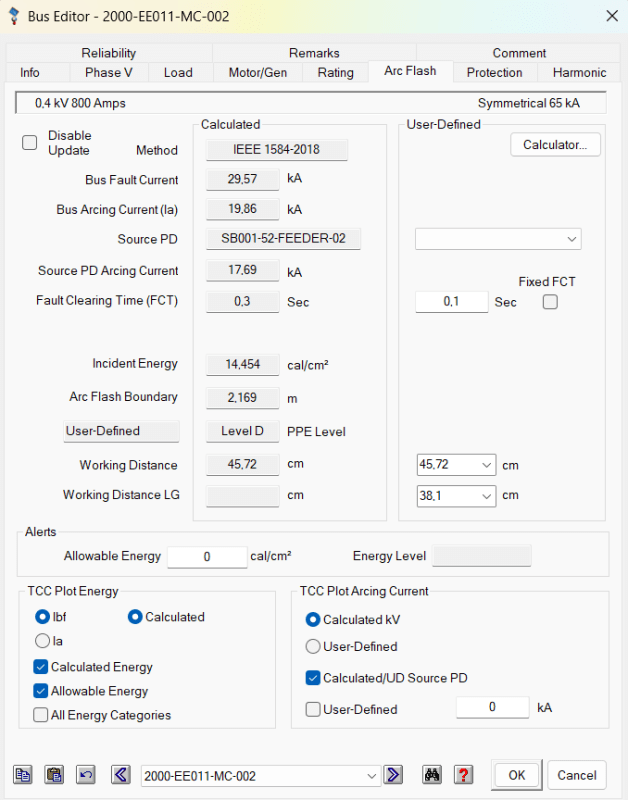628x800 pixels.
Task: Click the Level D PPE value
Action: [242, 431]
